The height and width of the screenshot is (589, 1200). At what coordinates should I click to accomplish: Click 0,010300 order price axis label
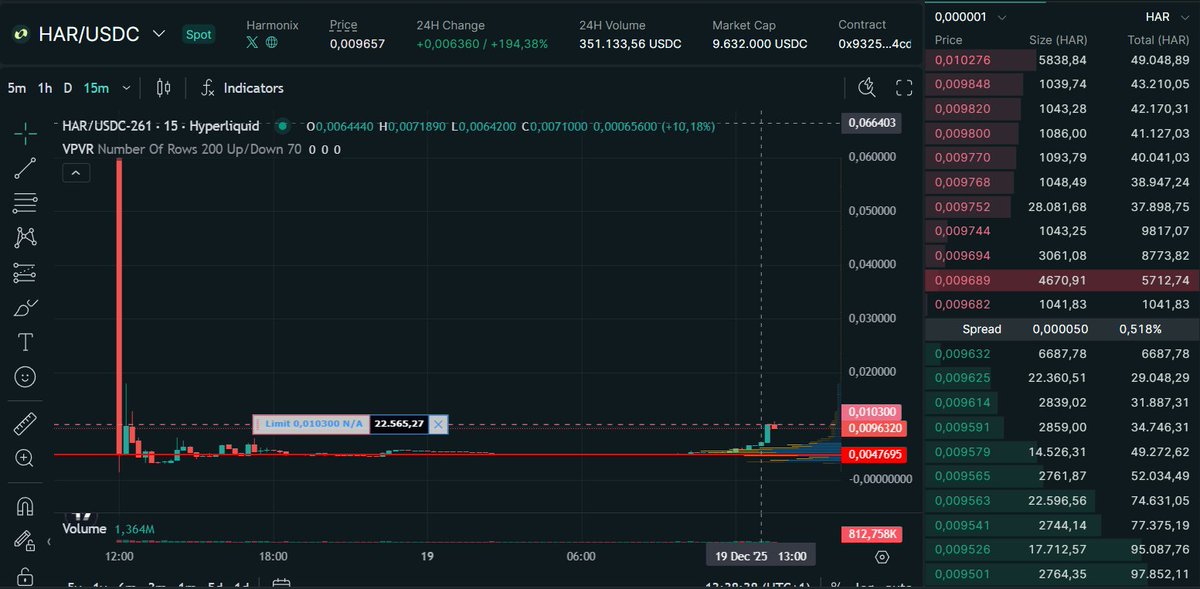tap(872, 412)
